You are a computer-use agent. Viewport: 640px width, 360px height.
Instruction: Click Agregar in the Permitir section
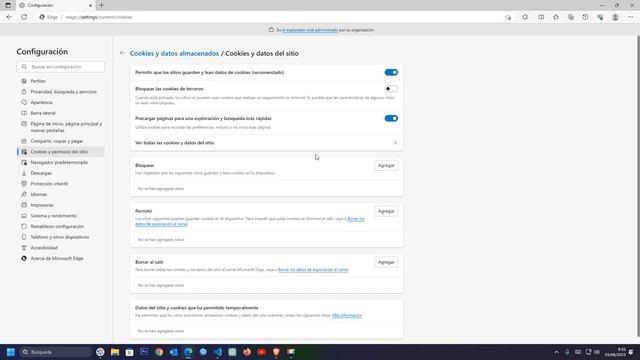[x=386, y=211]
